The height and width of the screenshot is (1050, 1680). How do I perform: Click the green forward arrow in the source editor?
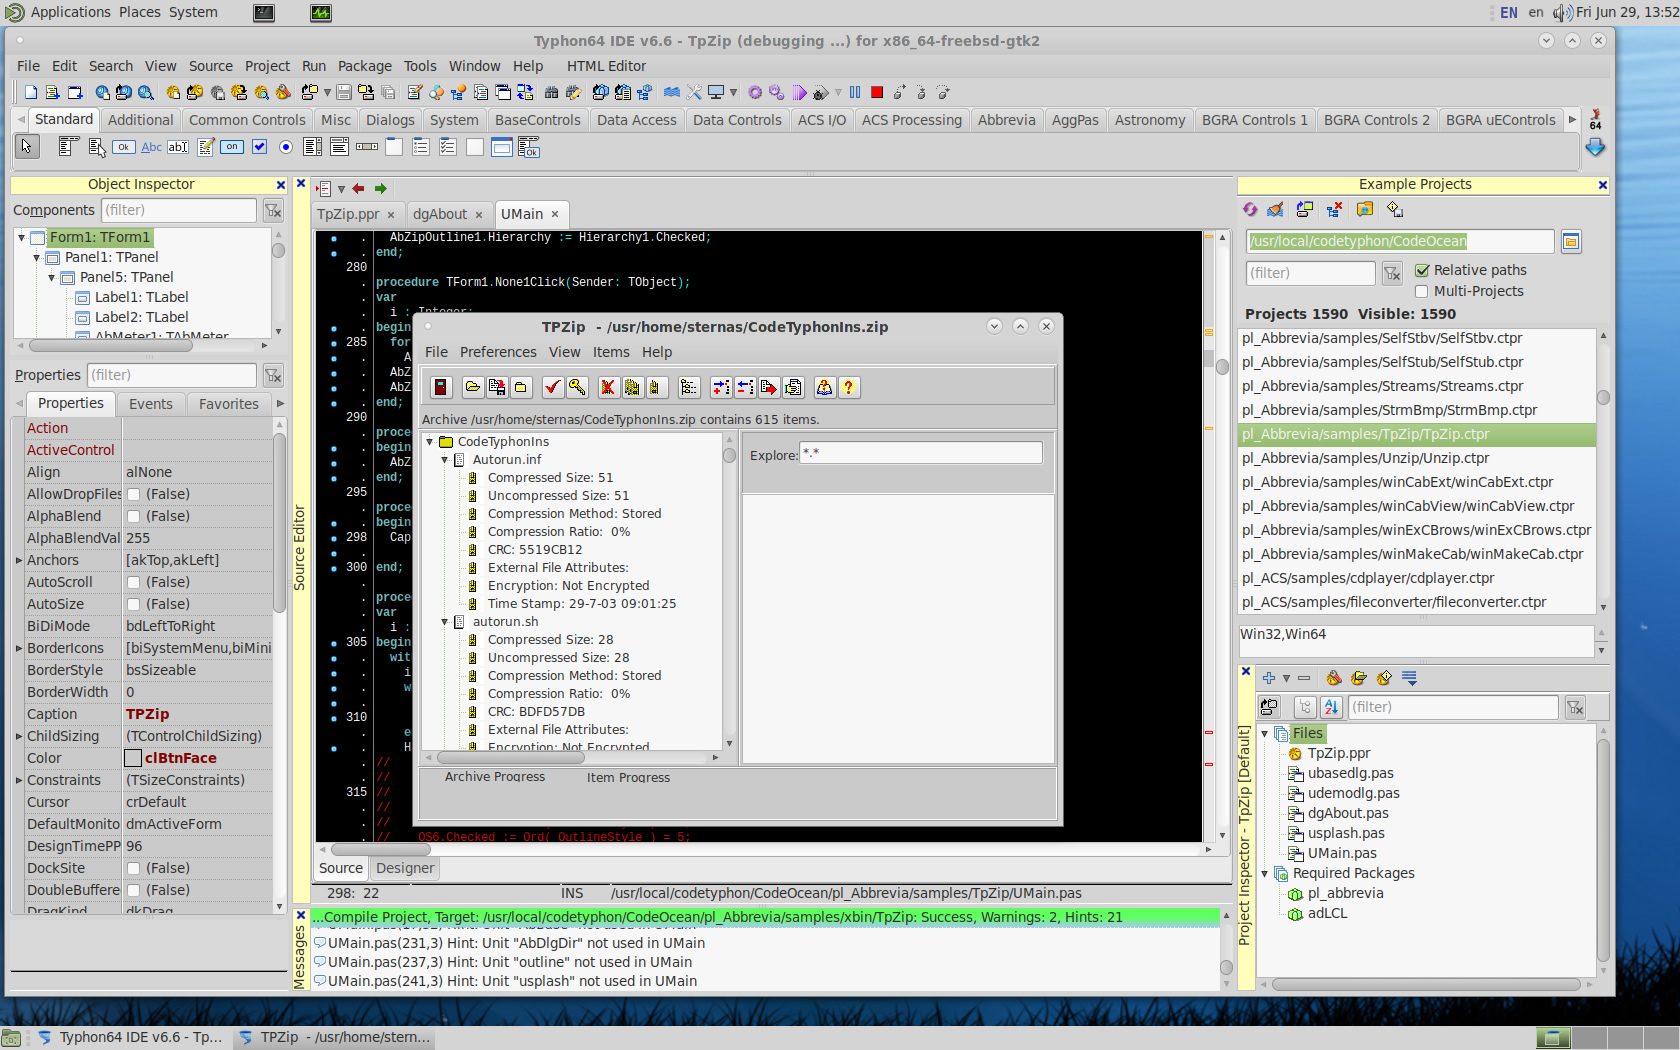pos(380,188)
